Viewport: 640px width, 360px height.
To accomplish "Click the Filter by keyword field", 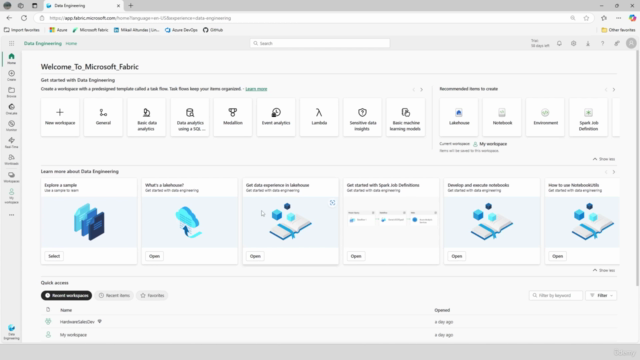I will (556, 296).
